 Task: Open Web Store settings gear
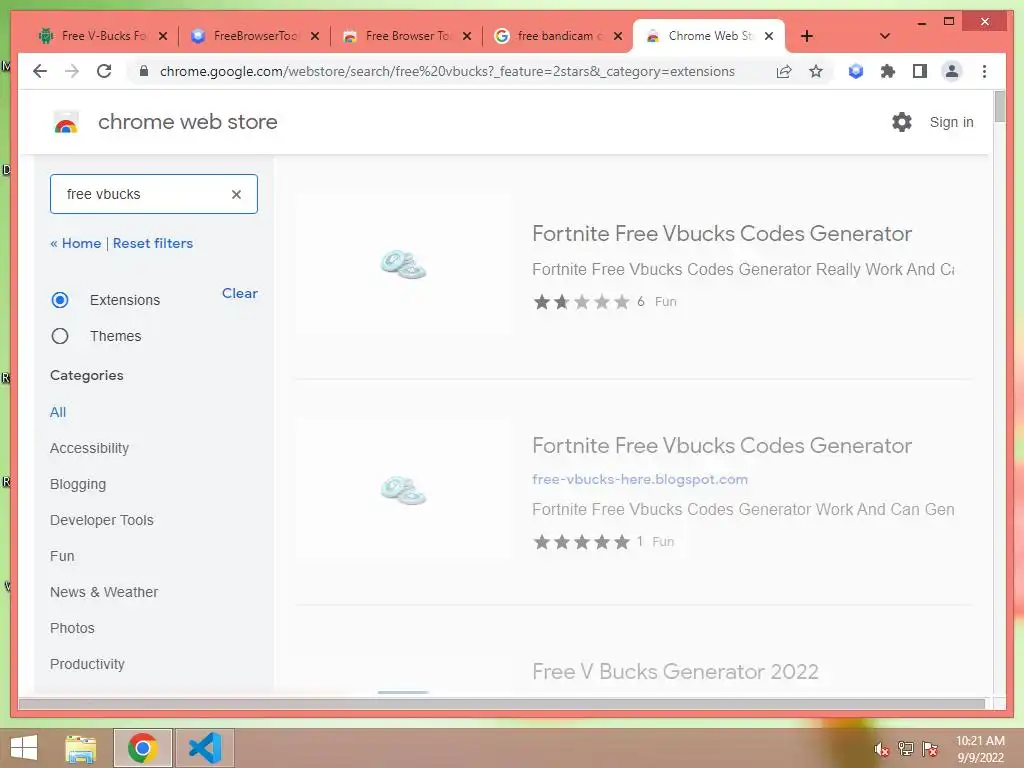pos(901,121)
